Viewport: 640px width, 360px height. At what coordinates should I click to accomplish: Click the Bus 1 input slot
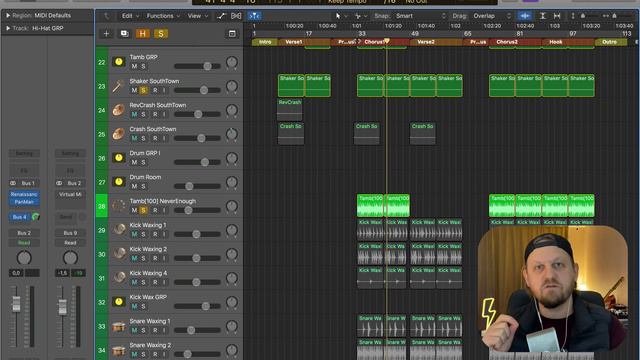28,183
